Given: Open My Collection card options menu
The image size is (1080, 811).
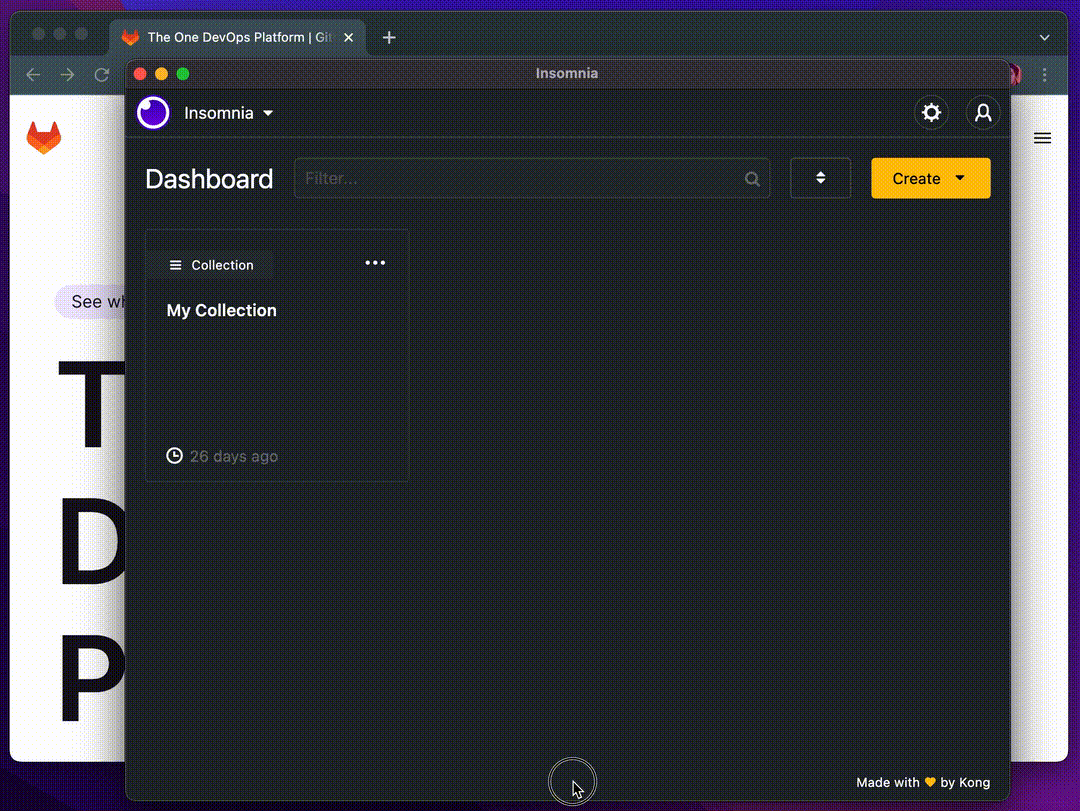Looking at the screenshot, I should [375, 263].
